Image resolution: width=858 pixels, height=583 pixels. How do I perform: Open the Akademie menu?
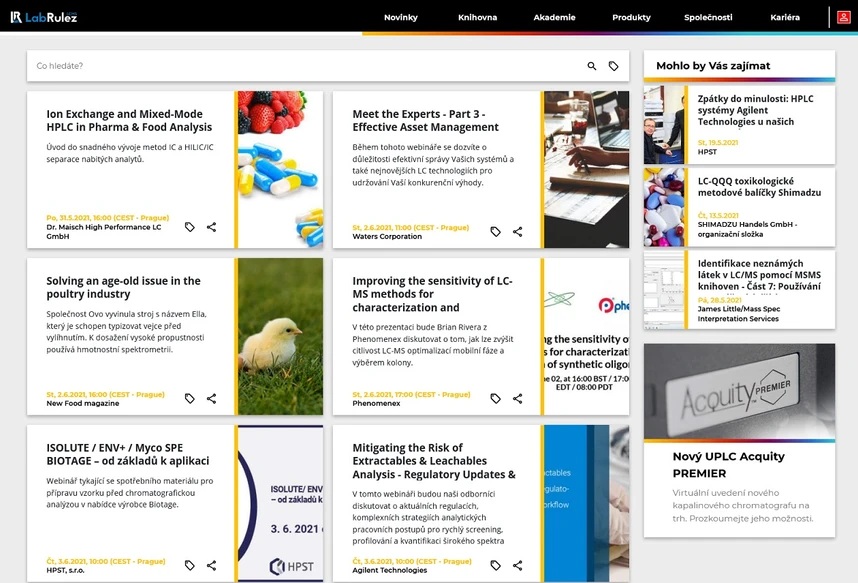[554, 18]
